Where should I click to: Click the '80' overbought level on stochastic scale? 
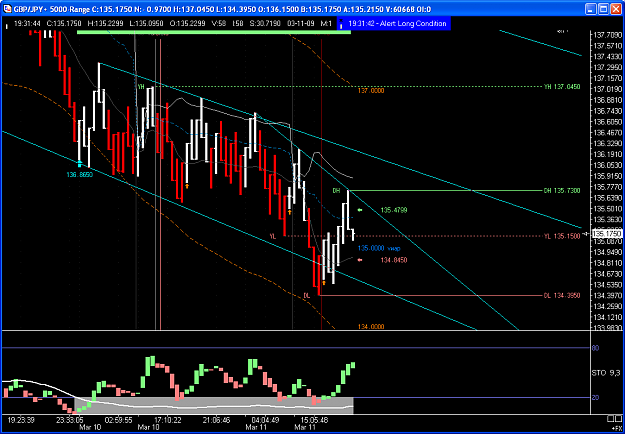(595, 348)
